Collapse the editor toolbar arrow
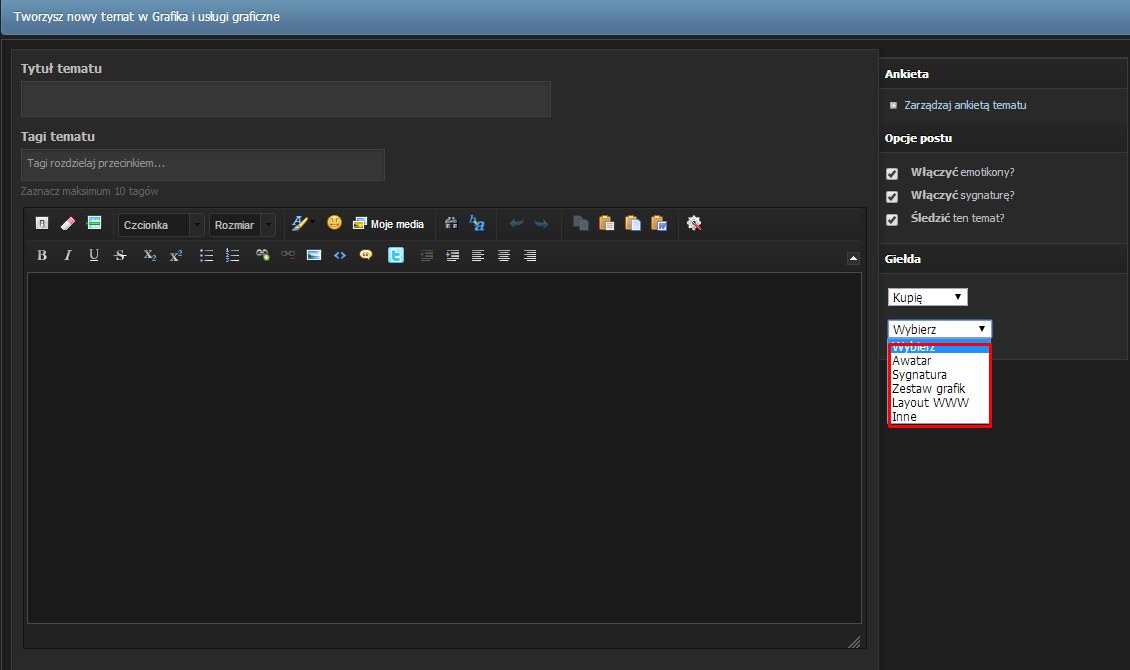 (853, 258)
